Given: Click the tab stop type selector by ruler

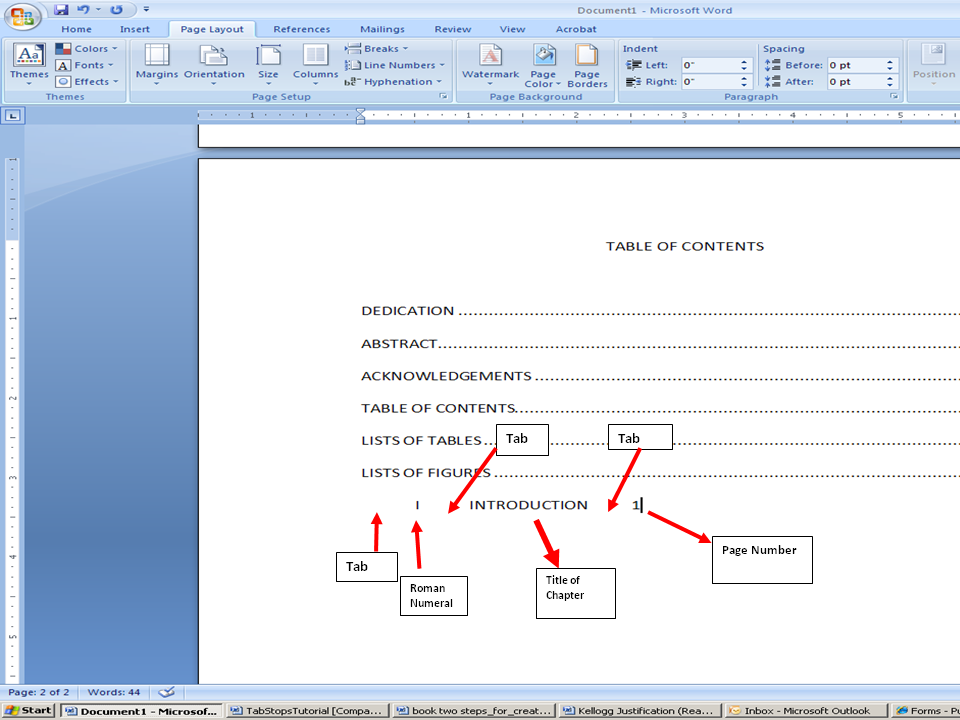Looking at the screenshot, I should [13, 116].
